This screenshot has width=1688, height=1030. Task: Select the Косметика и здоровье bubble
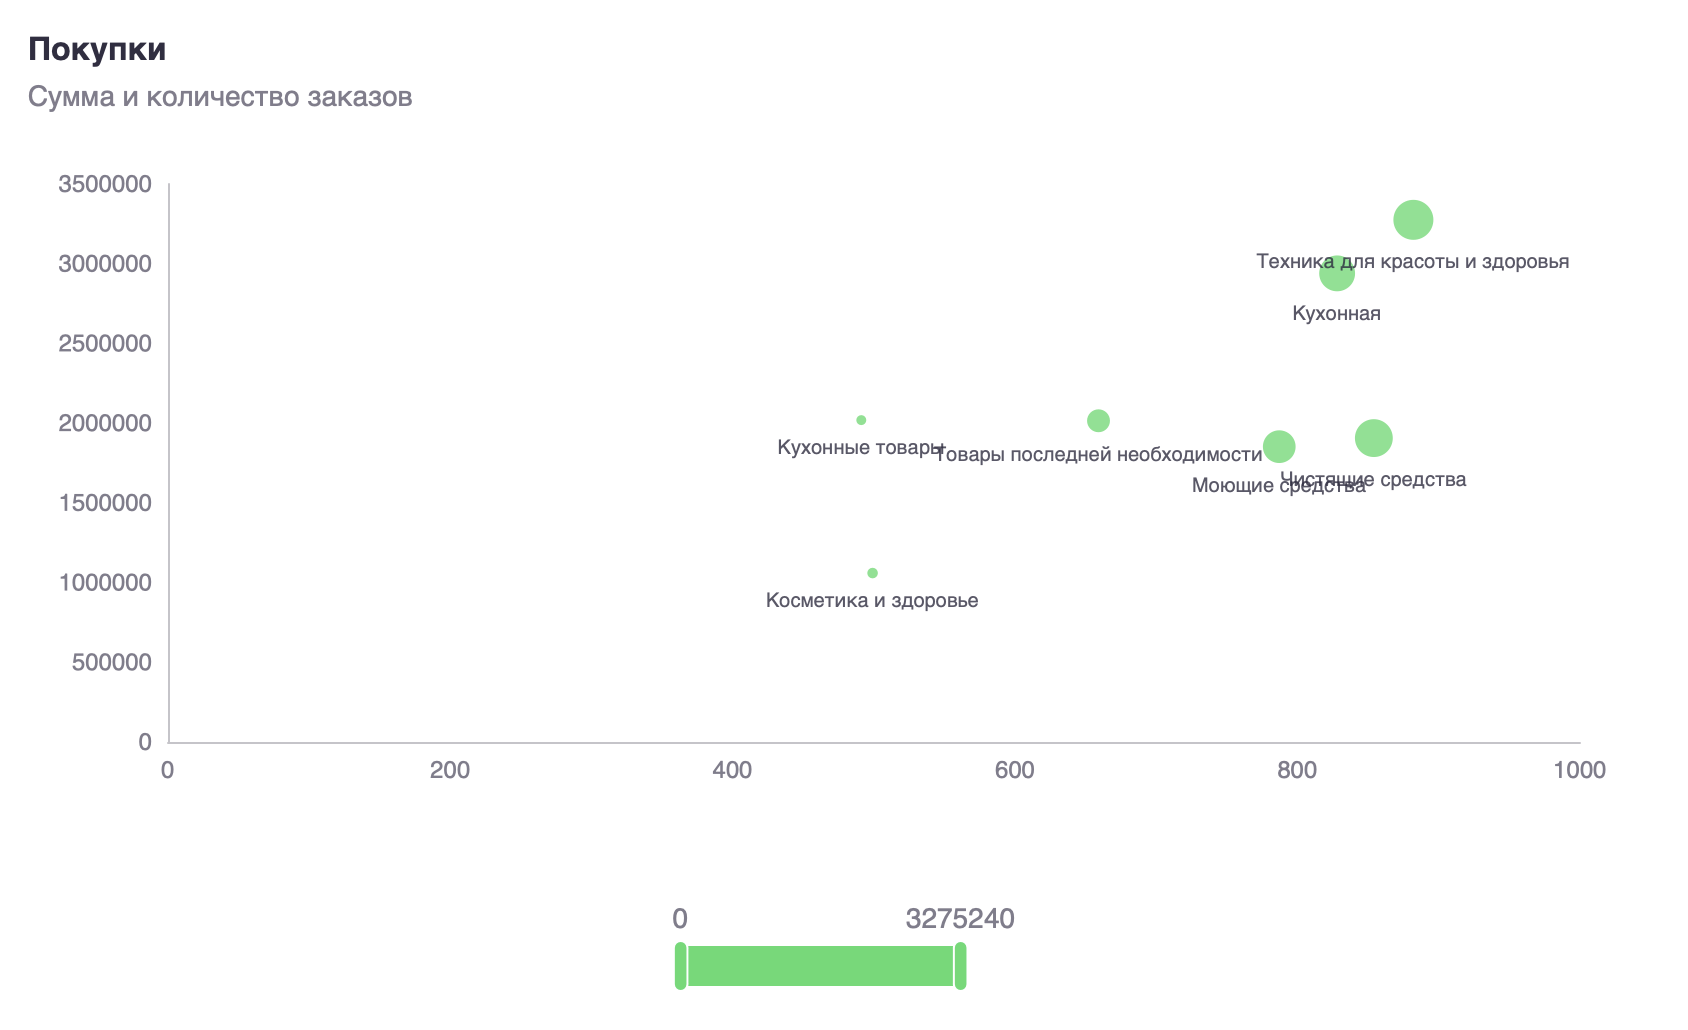coord(872,573)
